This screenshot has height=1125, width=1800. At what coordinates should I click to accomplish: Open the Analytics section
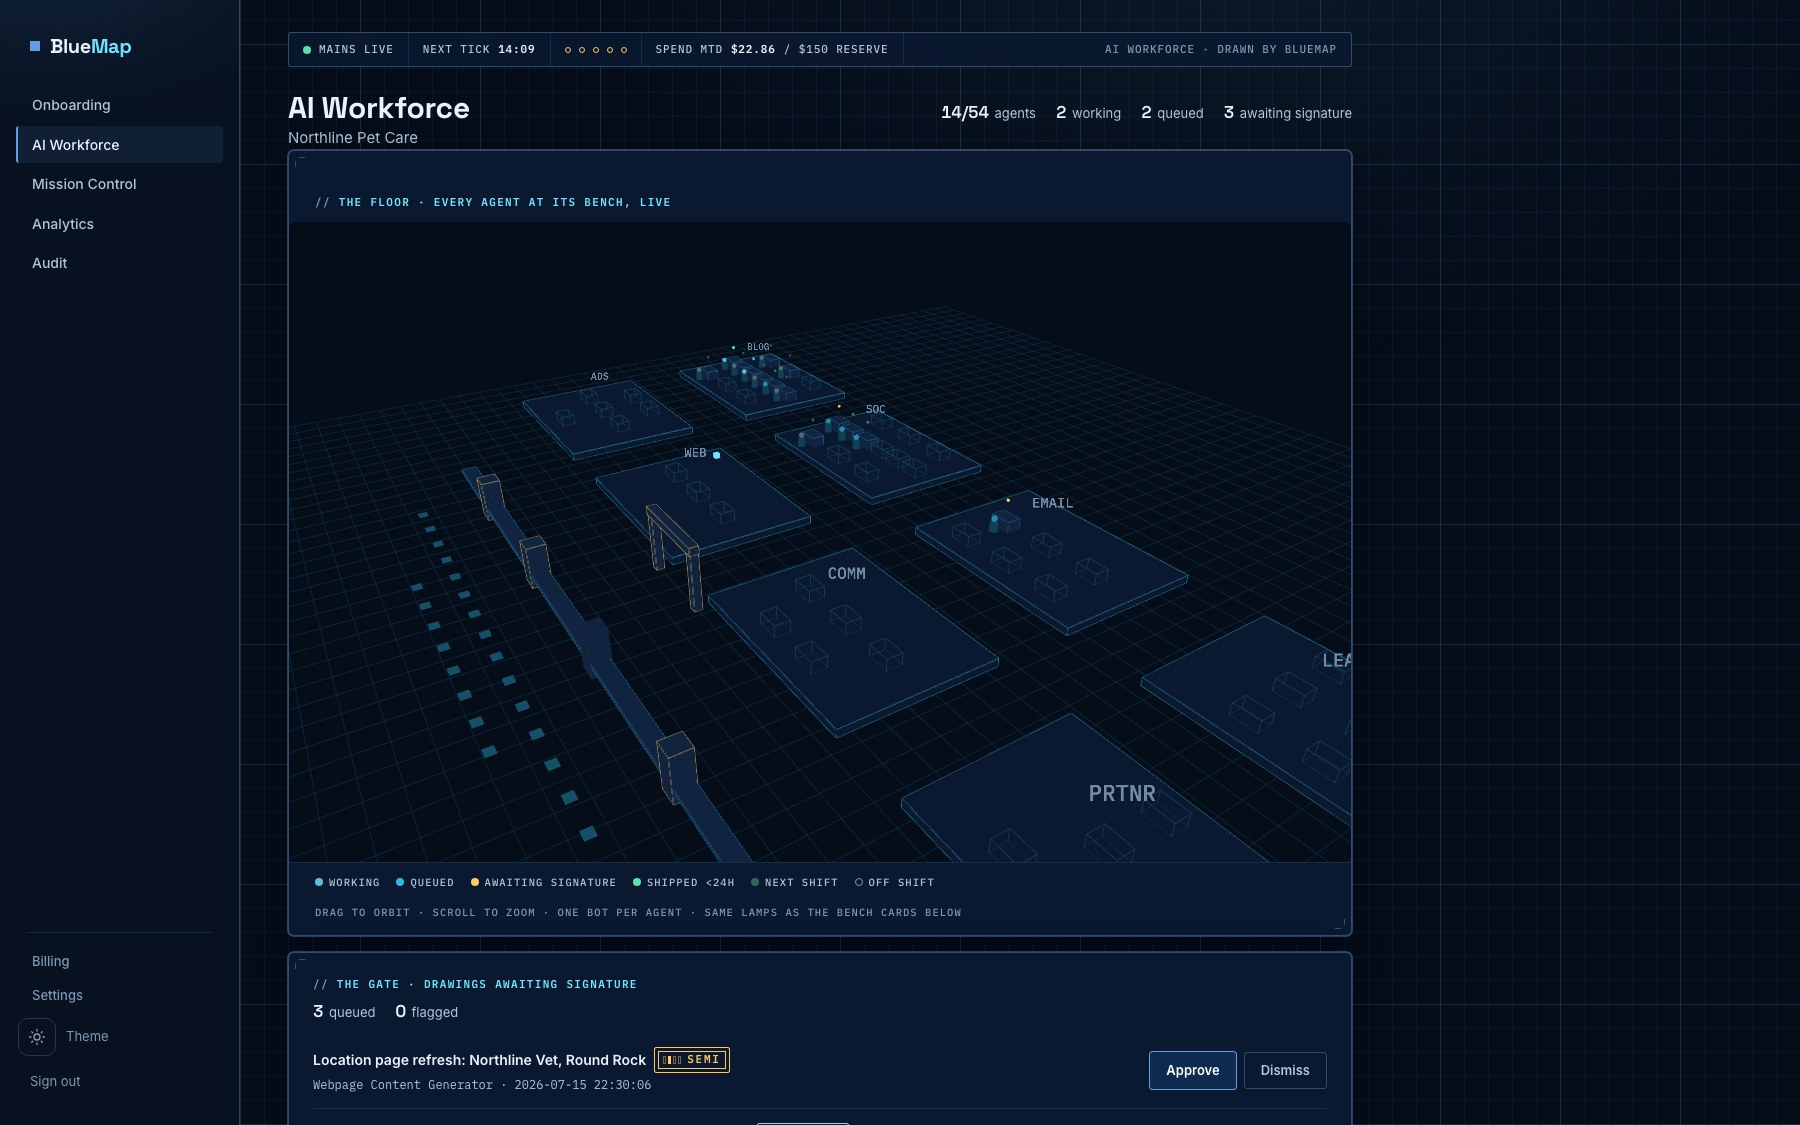pyautogui.click(x=119, y=224)
